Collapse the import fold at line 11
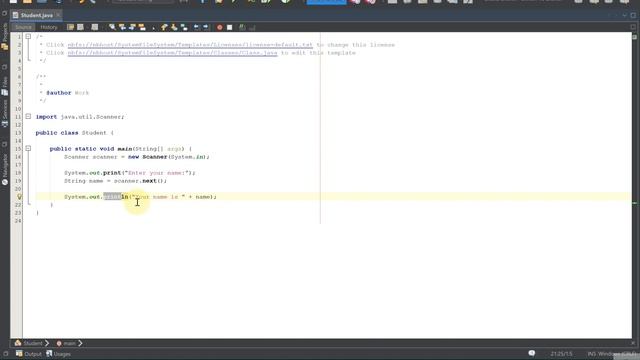 point(28,116)
